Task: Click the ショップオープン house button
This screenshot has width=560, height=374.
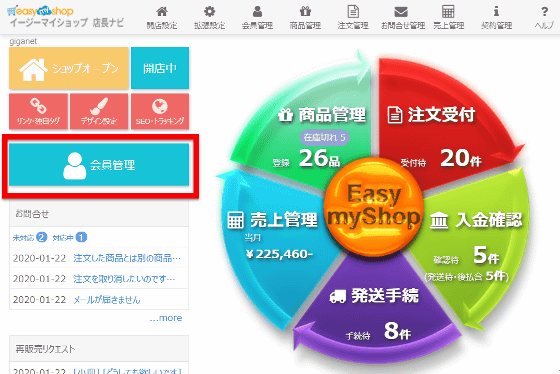Action: point(69,68)
